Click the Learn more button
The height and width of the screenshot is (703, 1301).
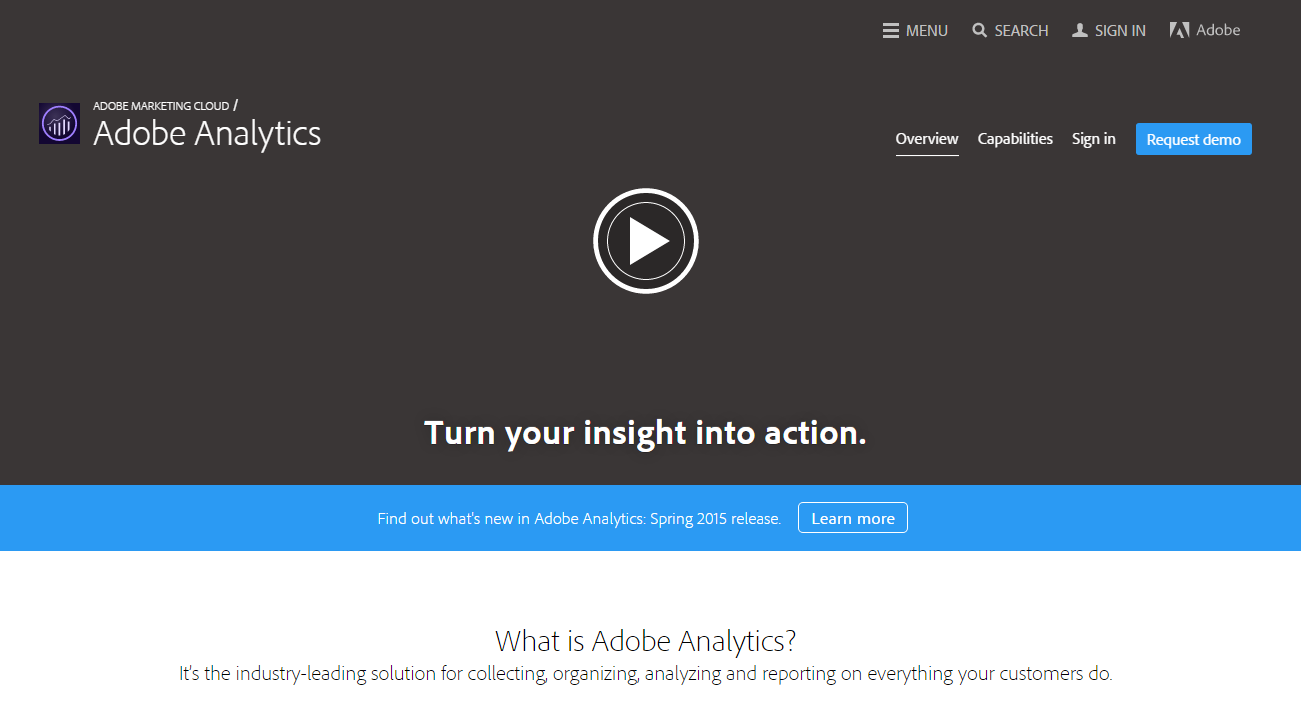click(853, 518)
